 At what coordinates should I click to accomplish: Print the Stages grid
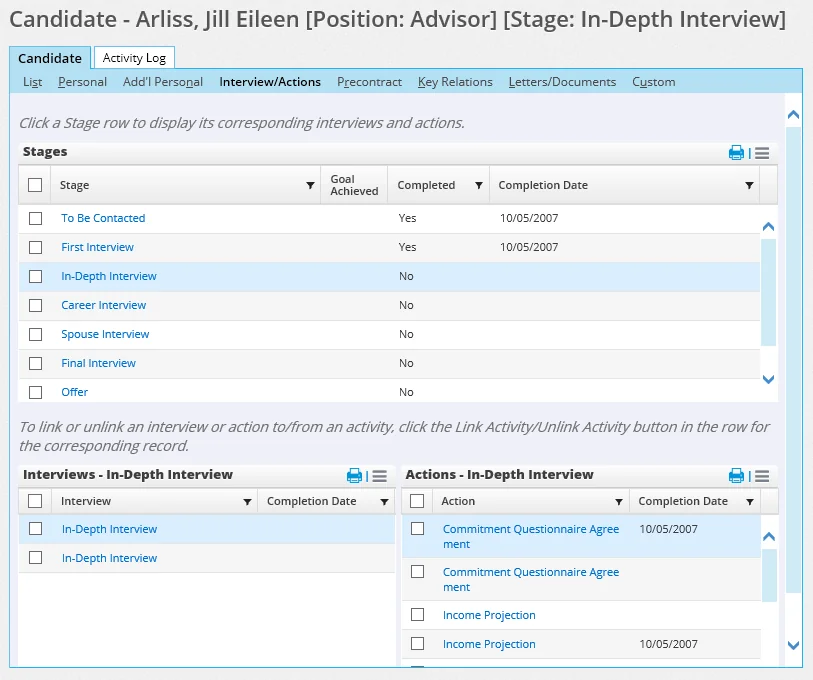click(x=736, y=153)
